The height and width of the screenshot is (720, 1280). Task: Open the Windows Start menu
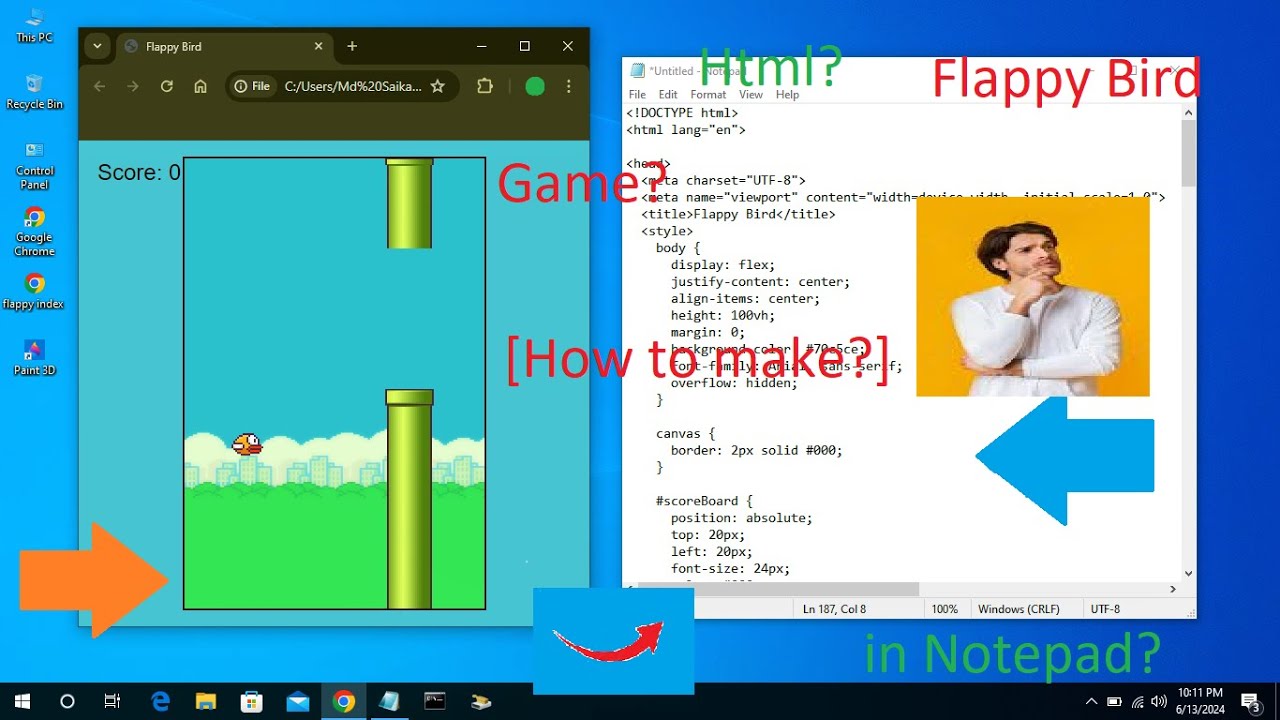(x=22, y=701)
